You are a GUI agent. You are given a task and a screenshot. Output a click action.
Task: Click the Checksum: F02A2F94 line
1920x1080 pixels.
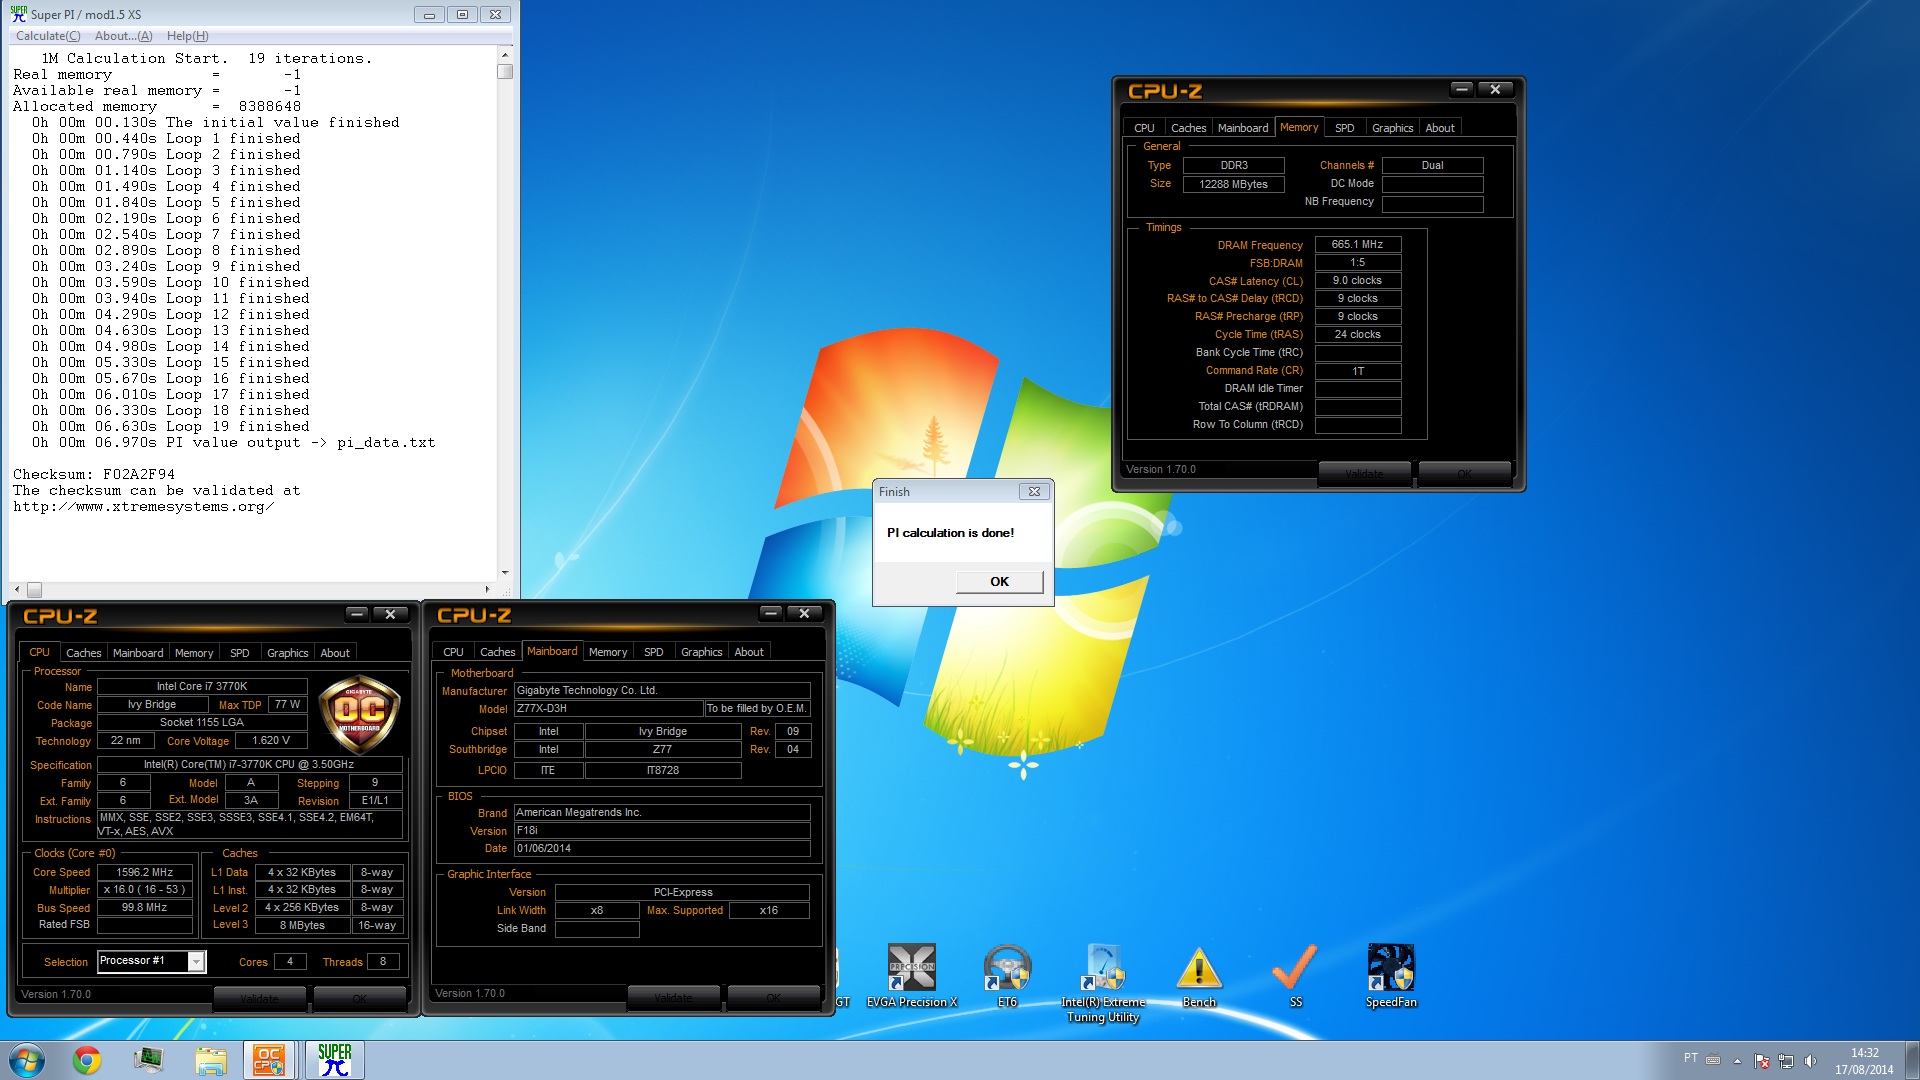pyautogui.click(x=94, y=474)
